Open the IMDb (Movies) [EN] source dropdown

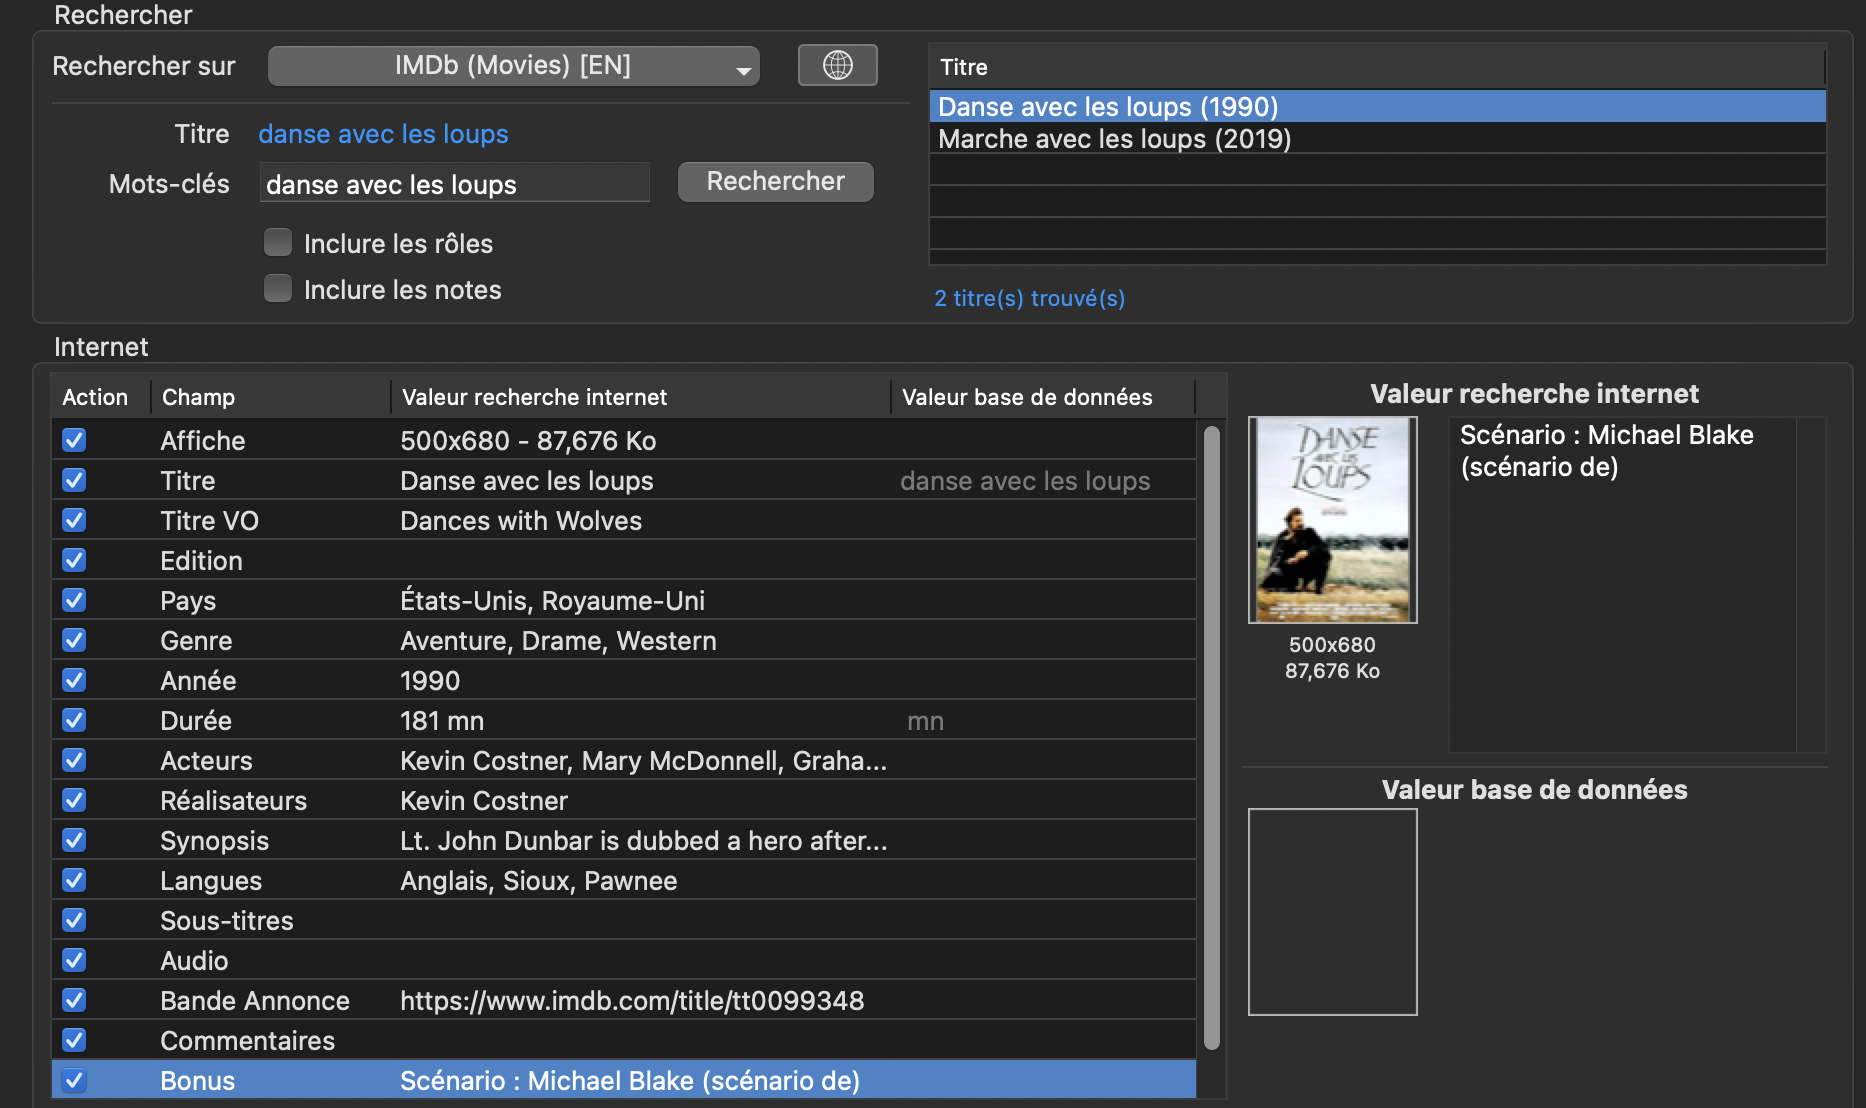(x=513, y=66)
